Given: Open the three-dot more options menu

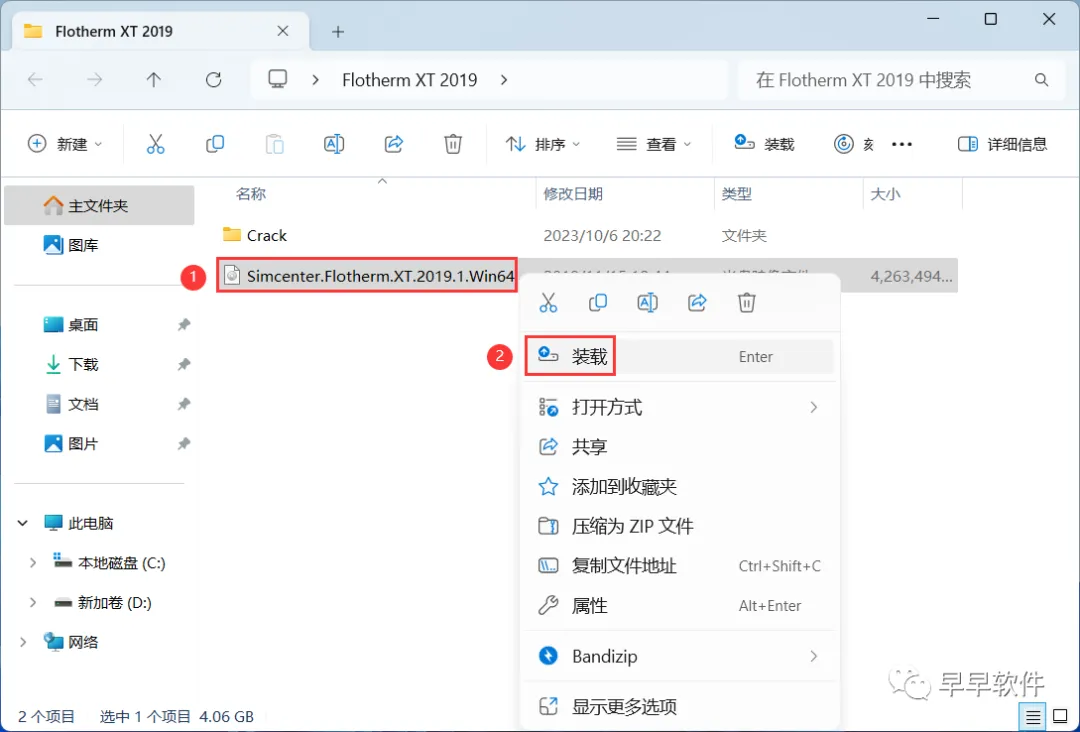Looking at the screenshot, I should [x=902, y=144].
